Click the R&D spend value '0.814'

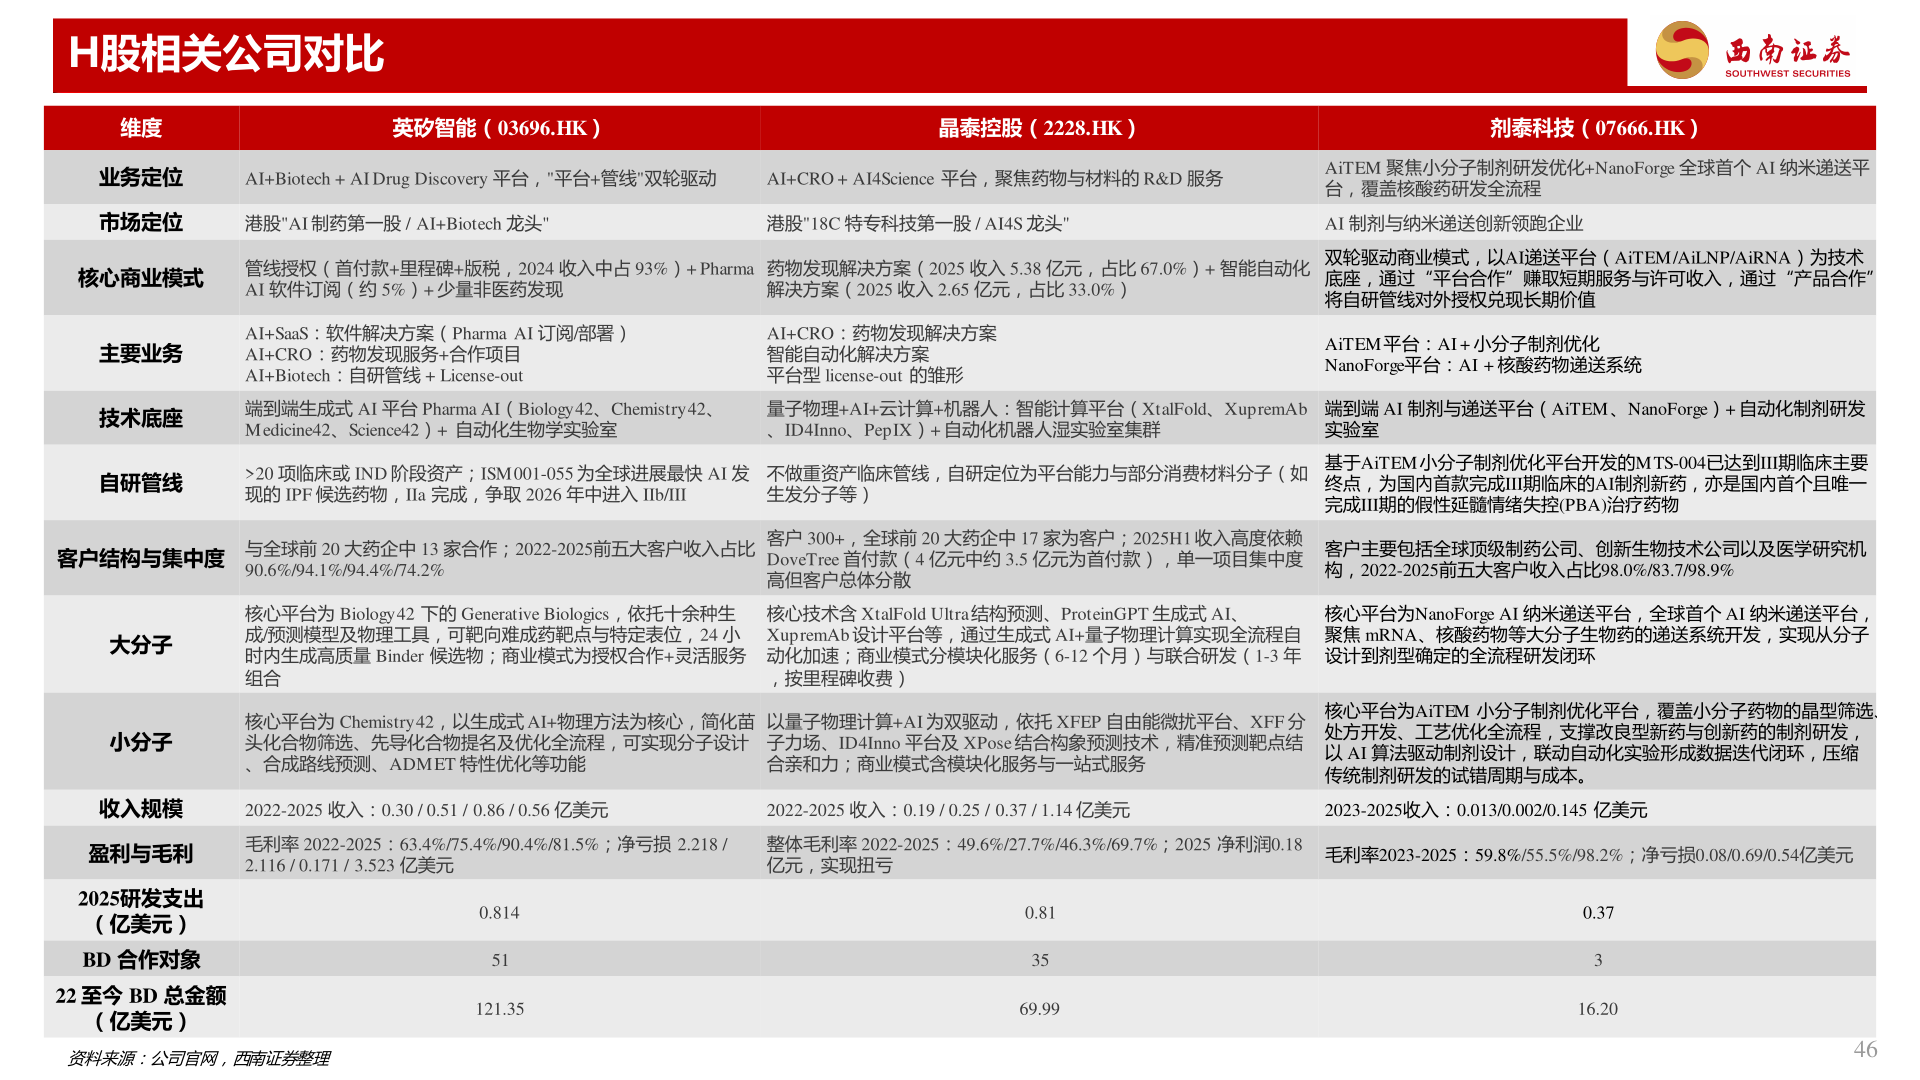(499, 913)
